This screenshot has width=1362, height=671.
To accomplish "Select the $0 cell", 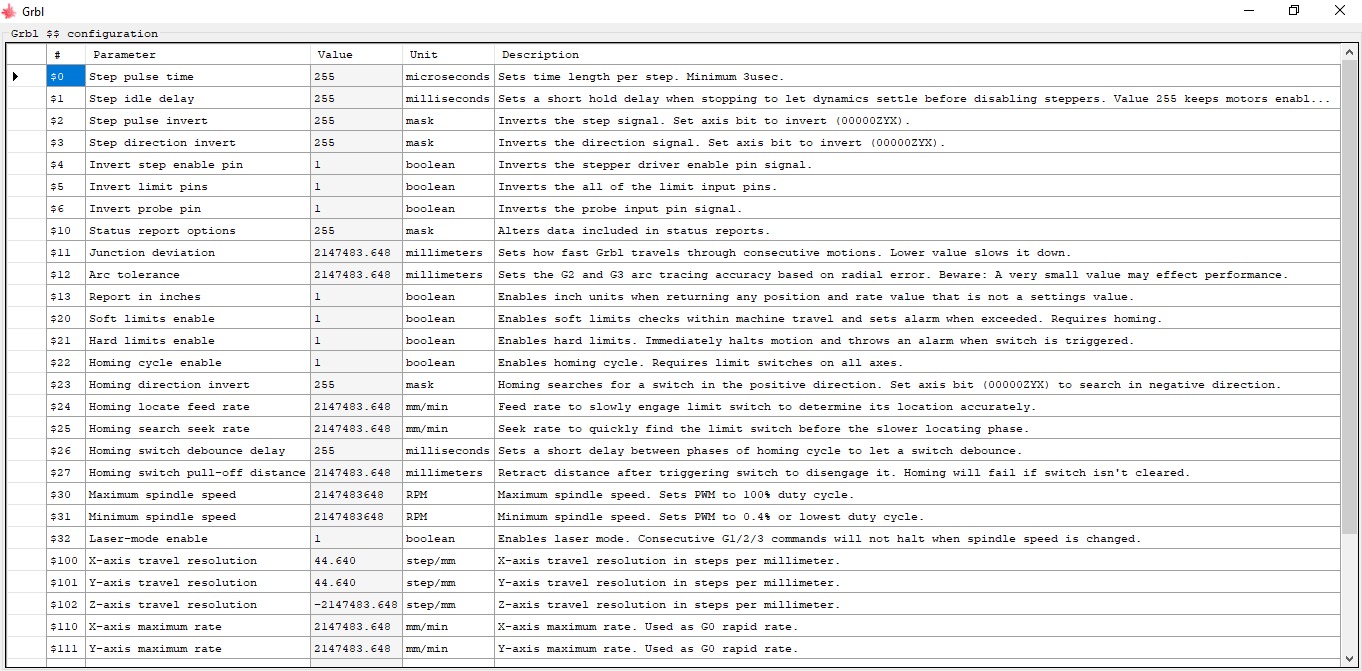I will 65,77.
